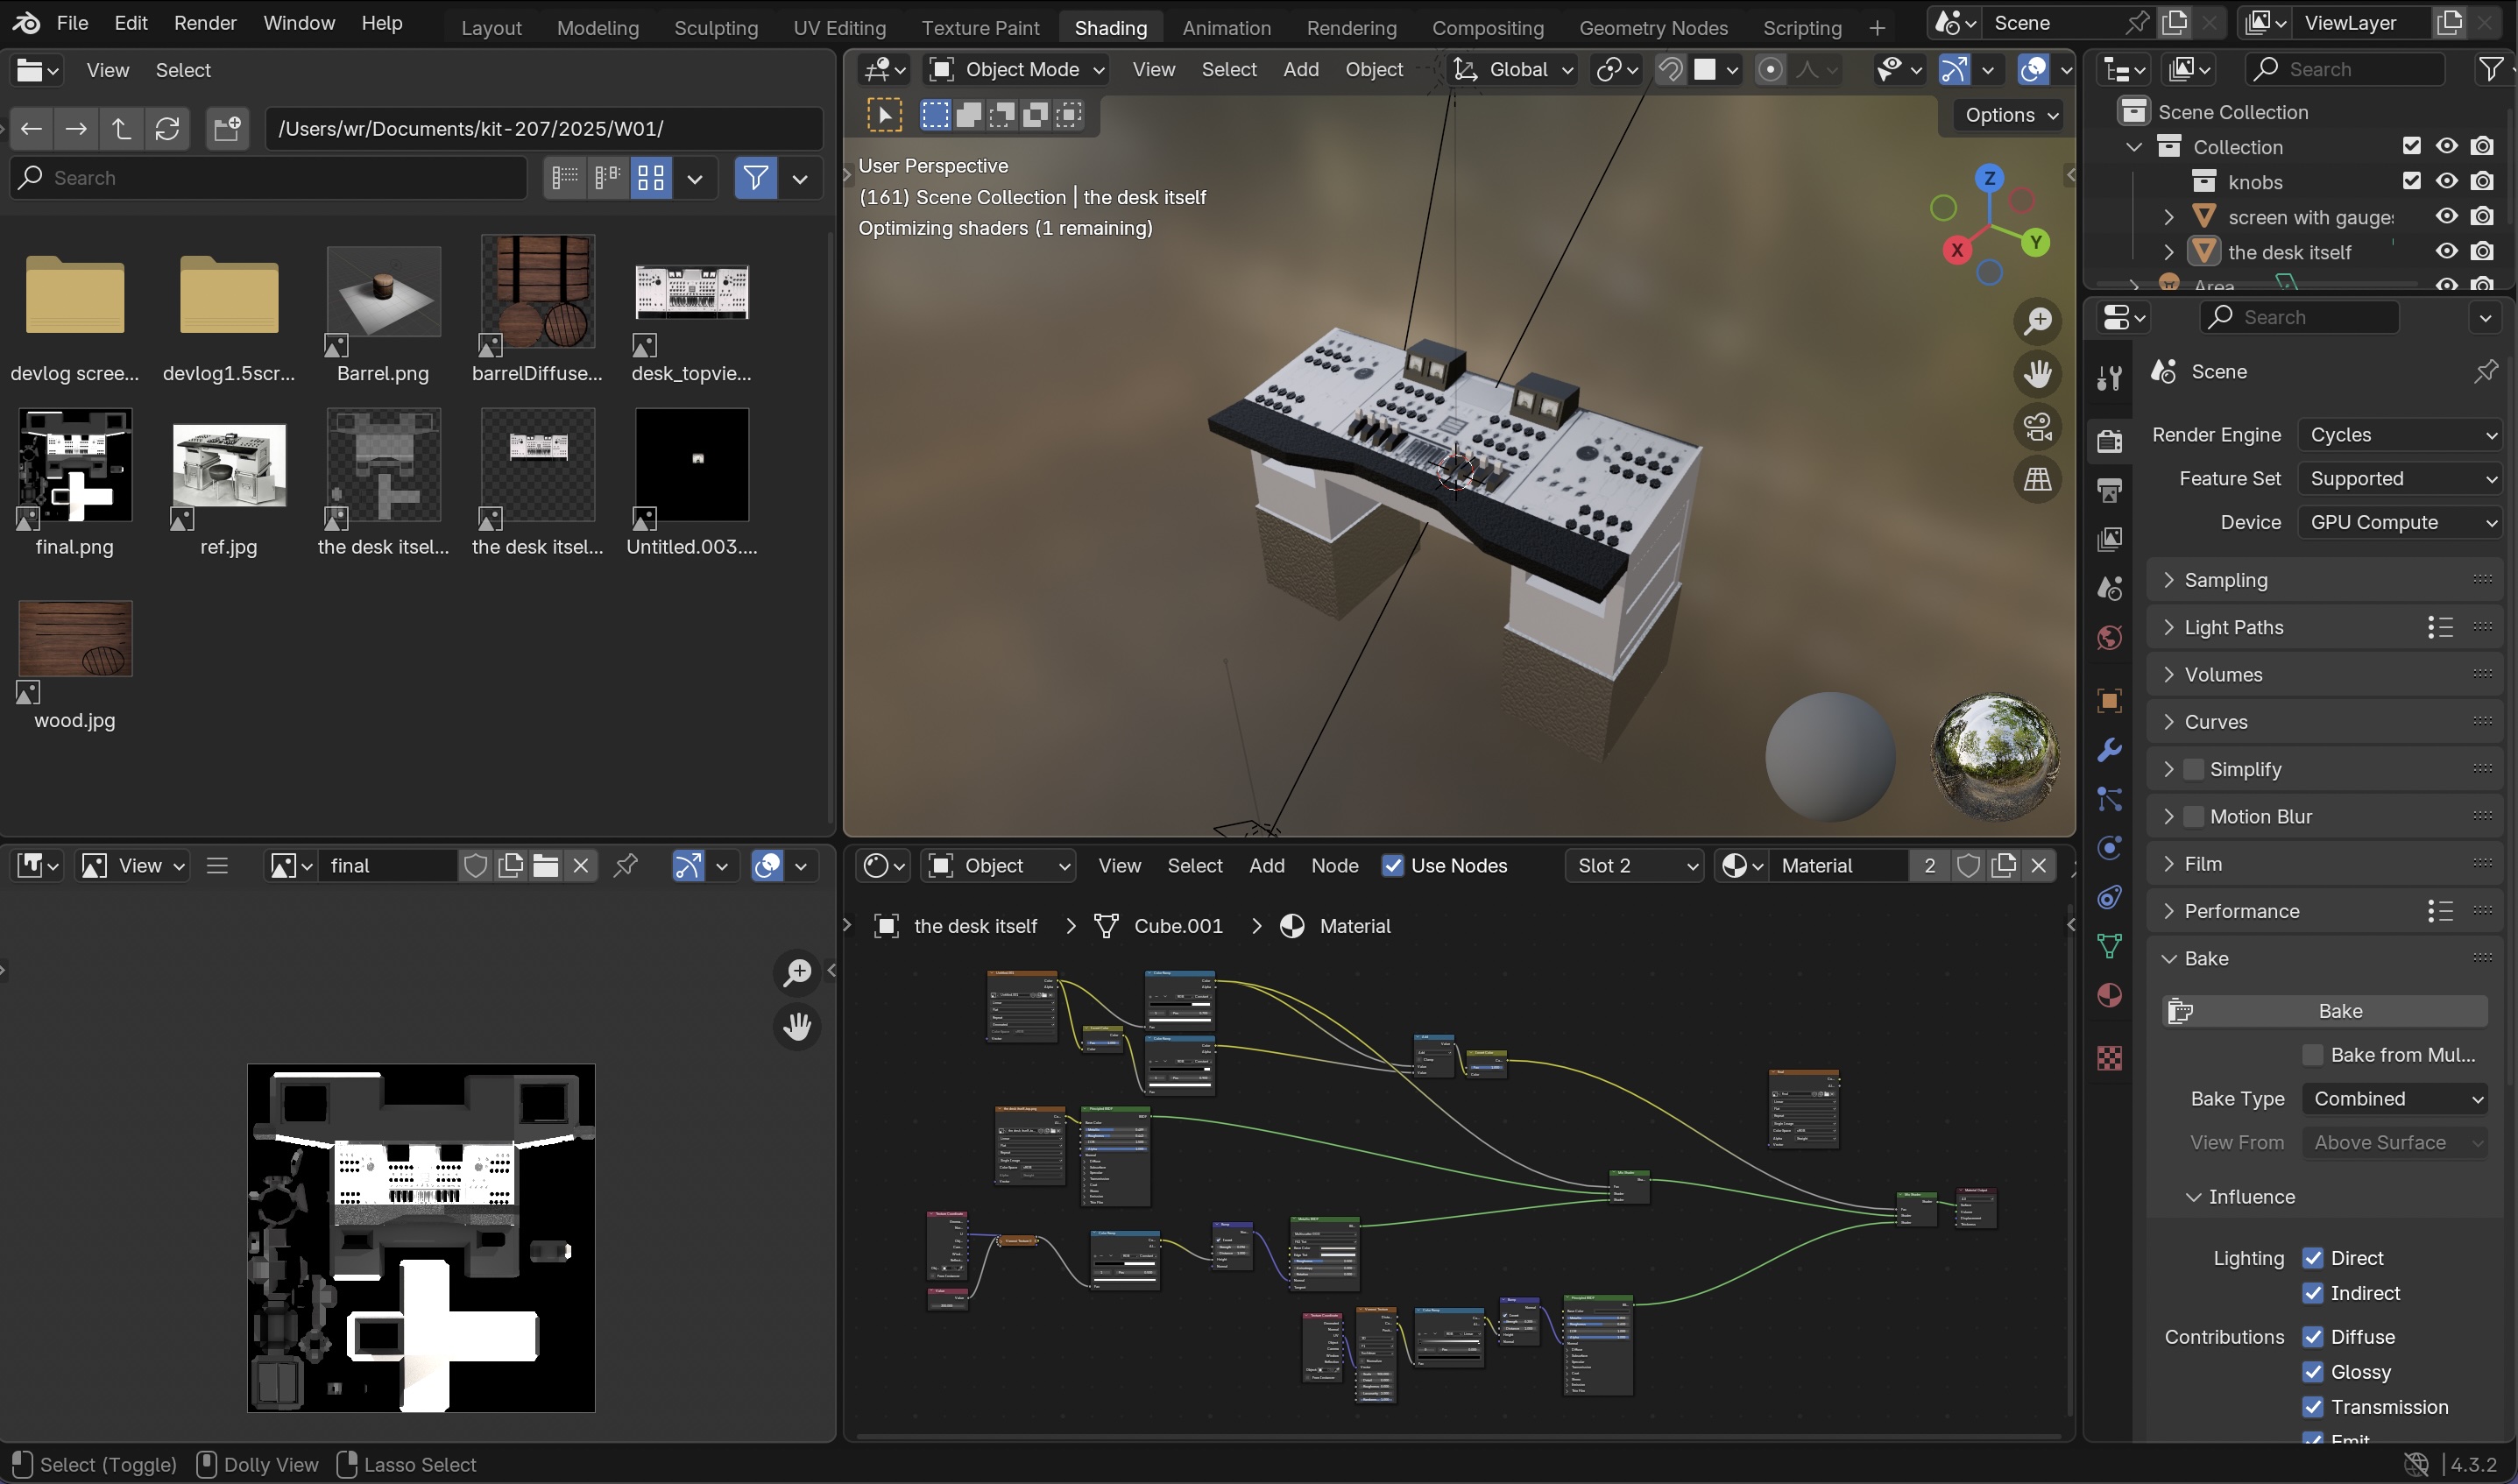Toggle Glossy contribution checkbox
The image size is (2518, 1484).
2312,1372
